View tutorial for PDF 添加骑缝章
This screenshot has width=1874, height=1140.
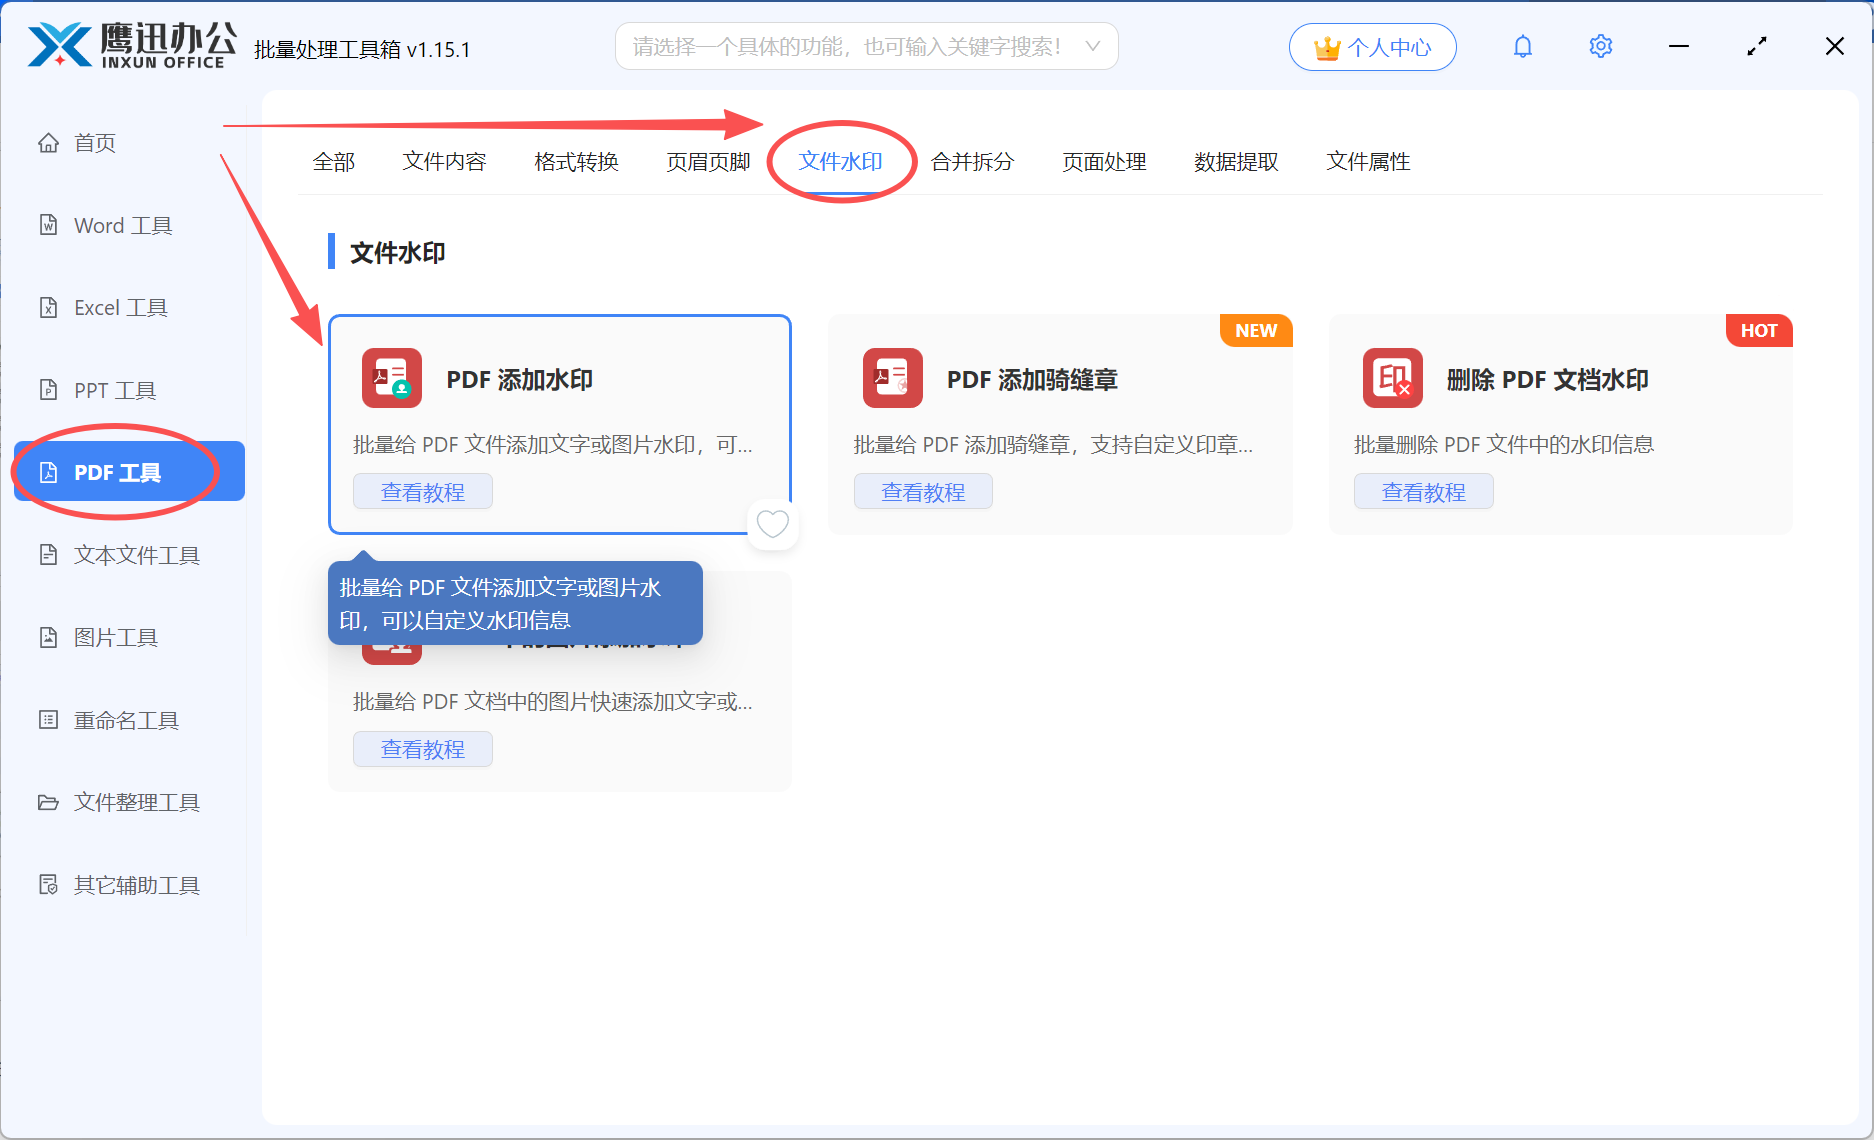coord(923,492)
